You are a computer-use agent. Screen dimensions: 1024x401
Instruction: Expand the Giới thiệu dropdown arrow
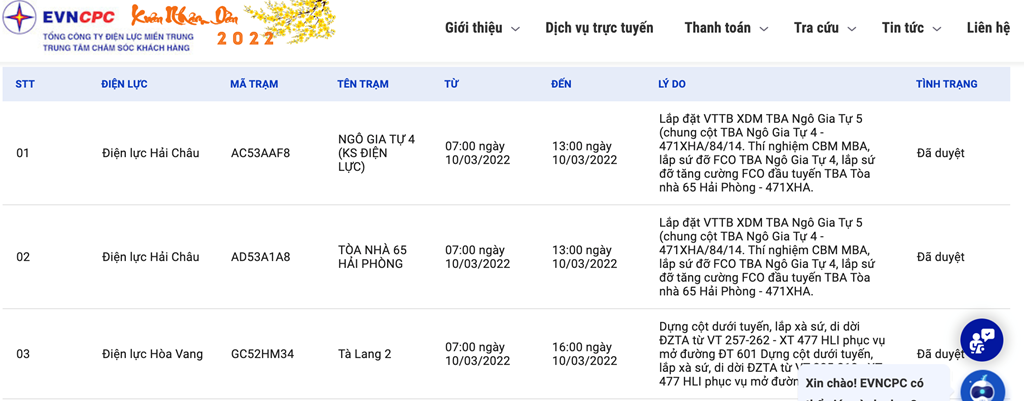(x=515, y=29)
